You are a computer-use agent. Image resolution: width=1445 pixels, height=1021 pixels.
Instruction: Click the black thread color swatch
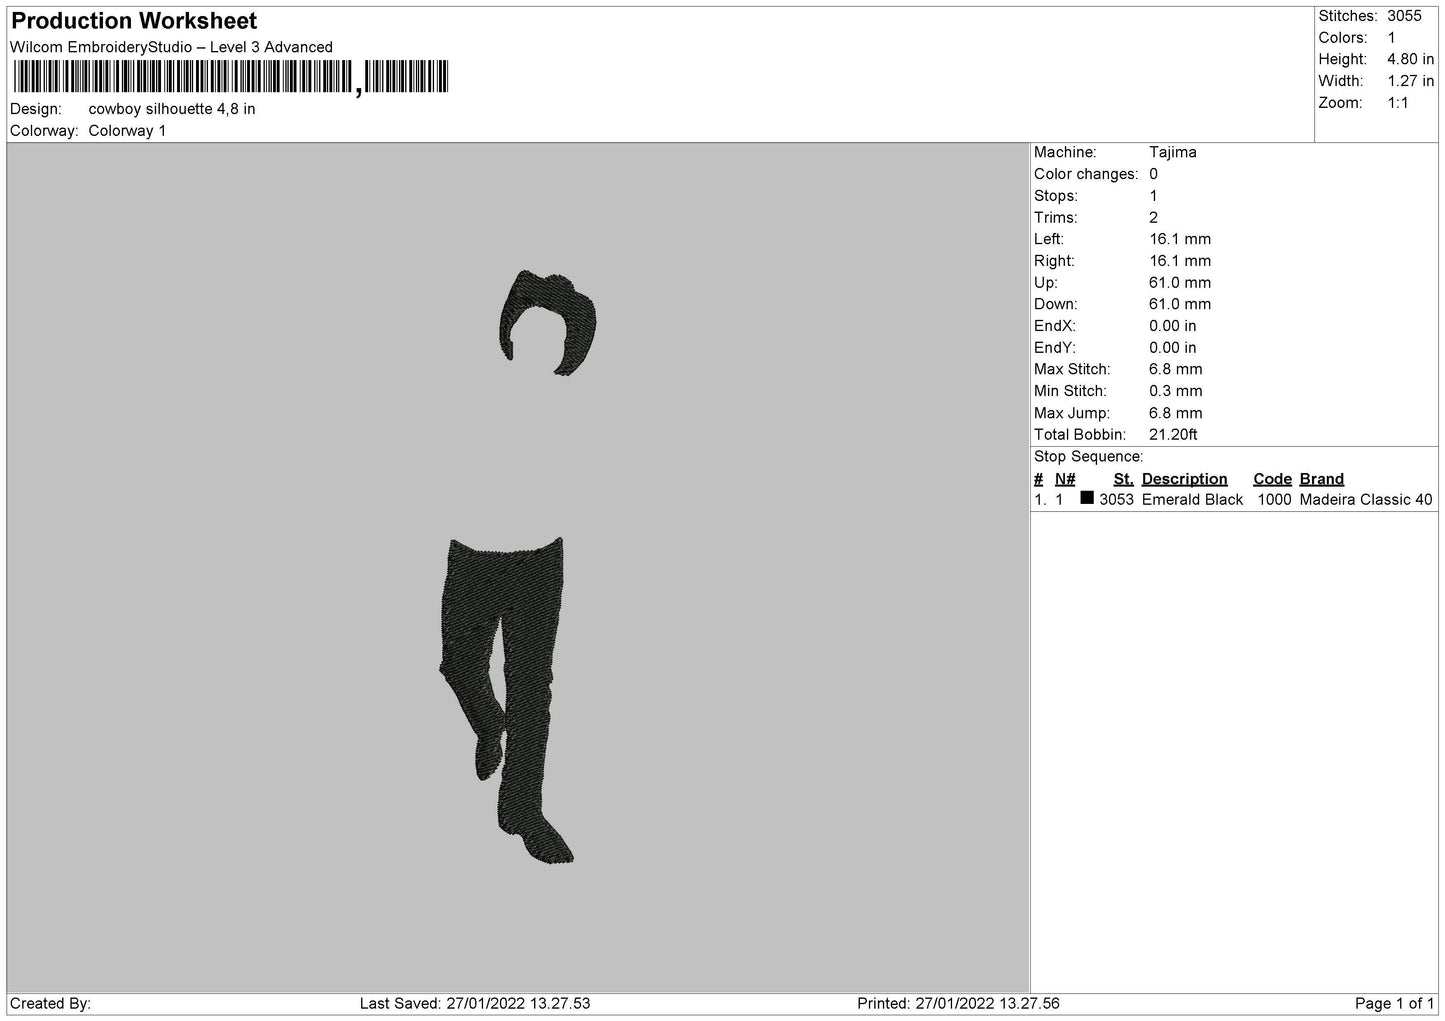click(1087, 498)
